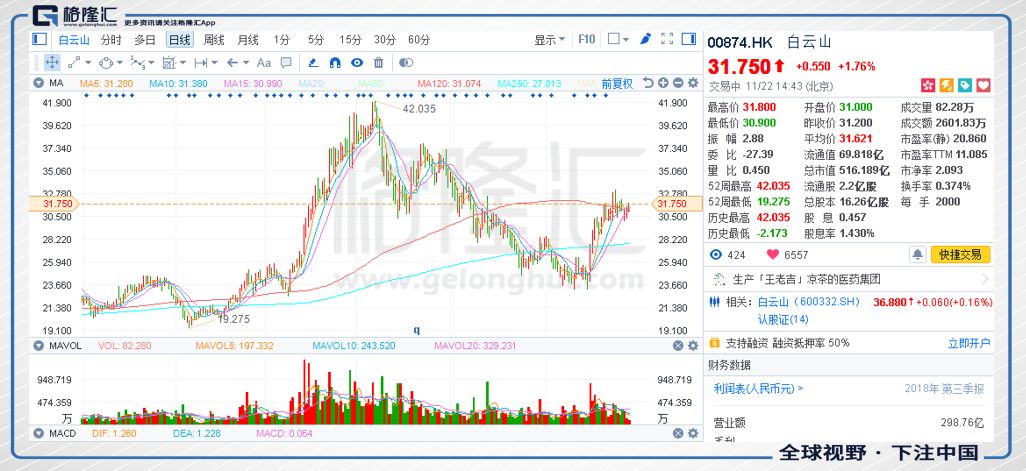
Task: Select the 30分 interval
Action: 385,40
